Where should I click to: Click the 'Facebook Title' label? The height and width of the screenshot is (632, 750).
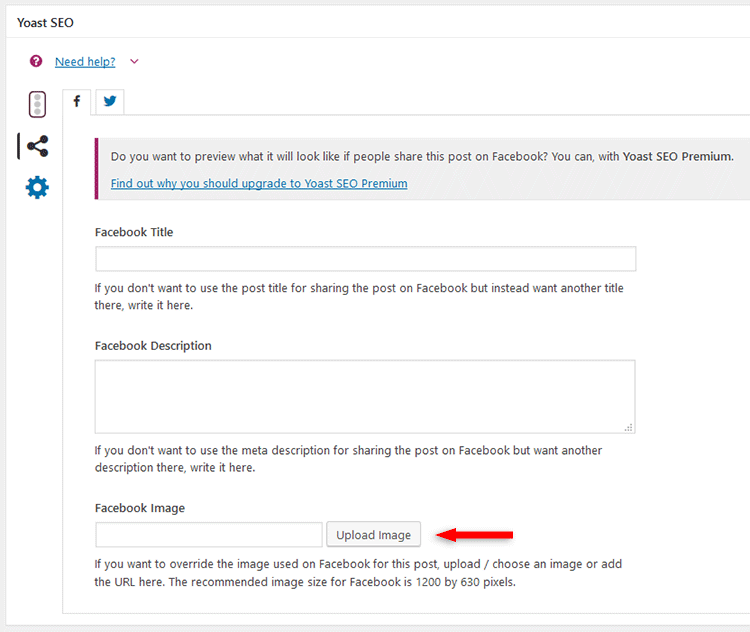point(134,232)
